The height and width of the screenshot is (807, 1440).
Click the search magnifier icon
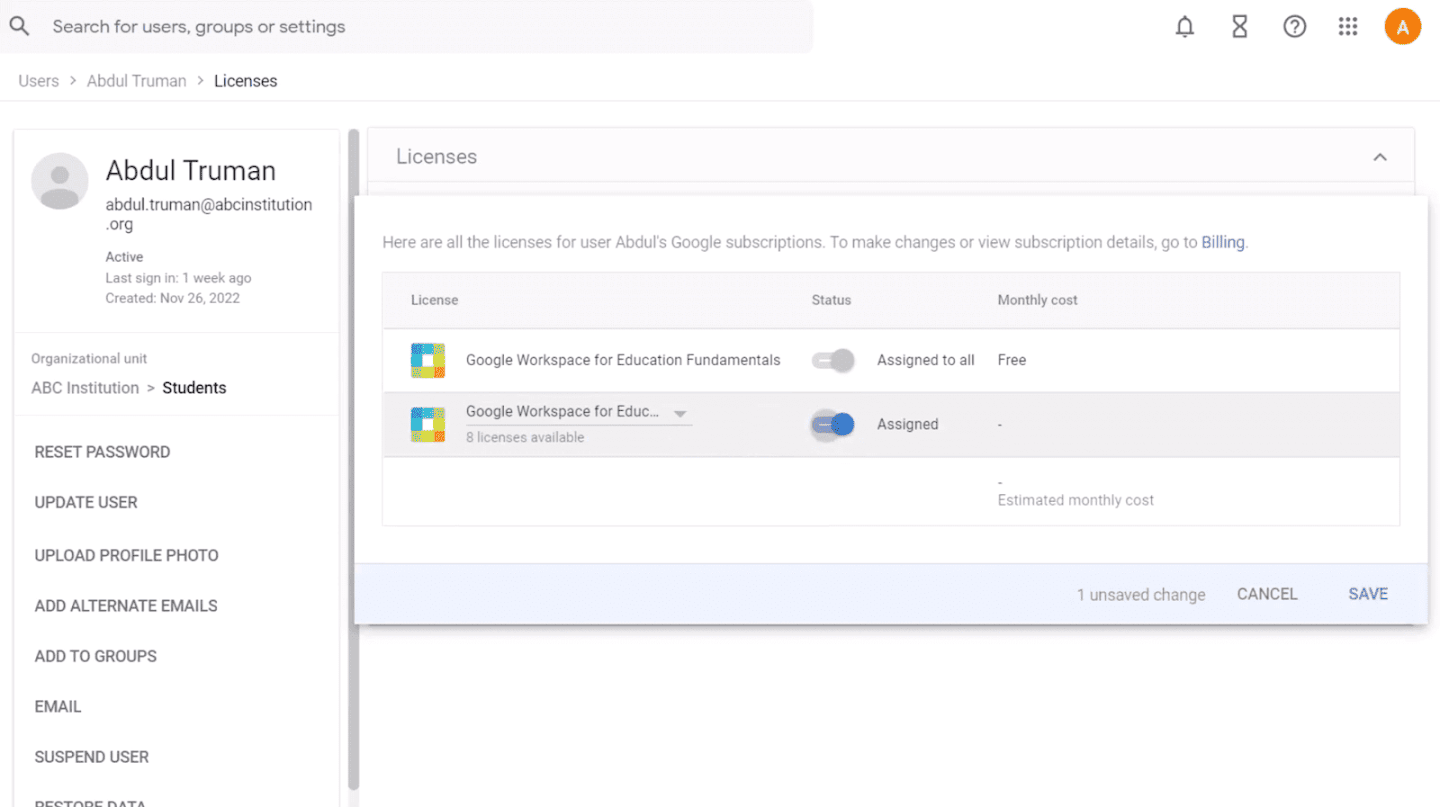(19, 27)
